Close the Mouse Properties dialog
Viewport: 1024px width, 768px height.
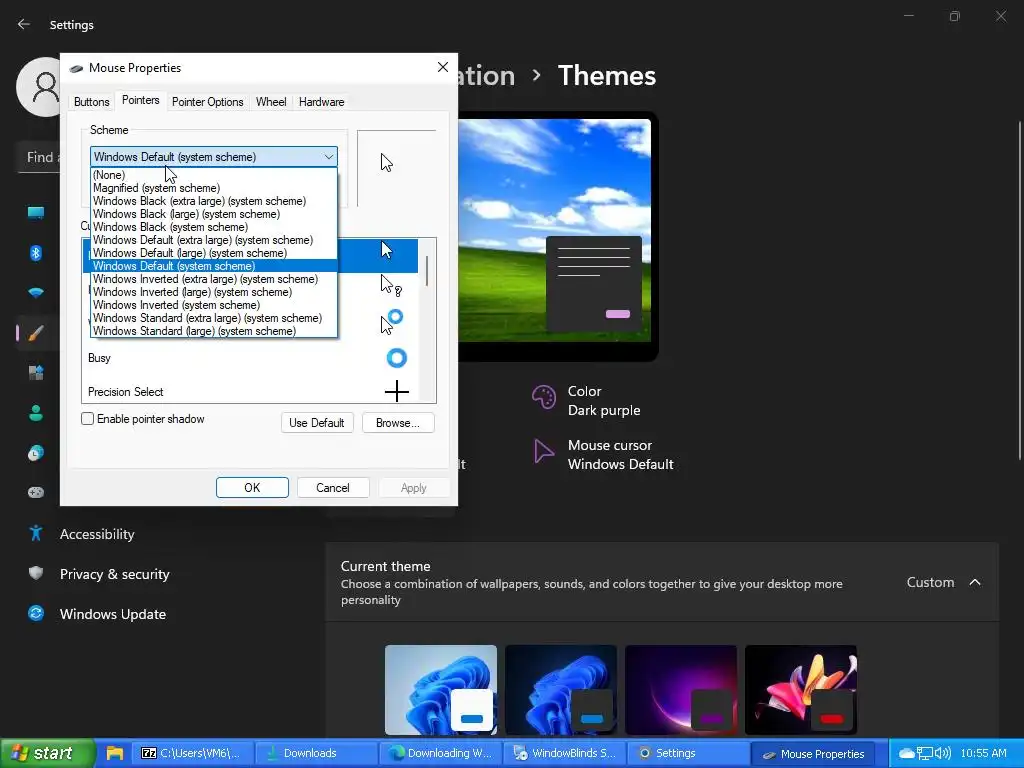coord(443,67)
